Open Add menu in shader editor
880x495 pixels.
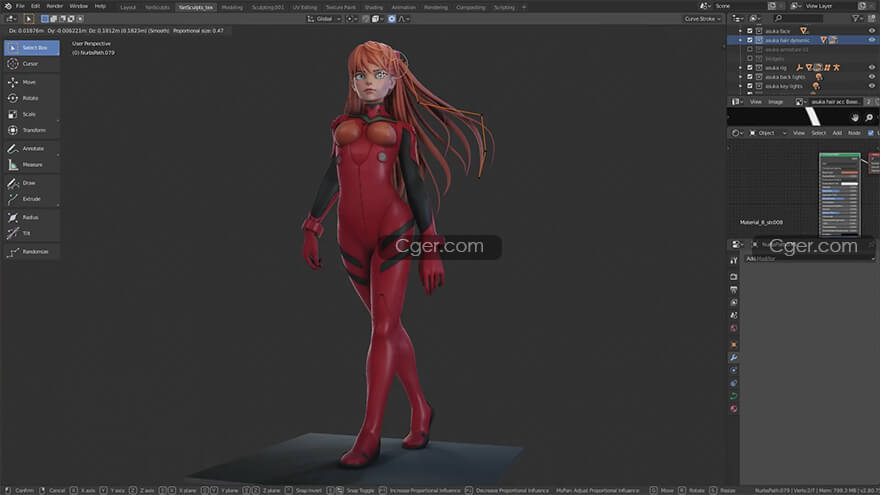pos(837,134)
